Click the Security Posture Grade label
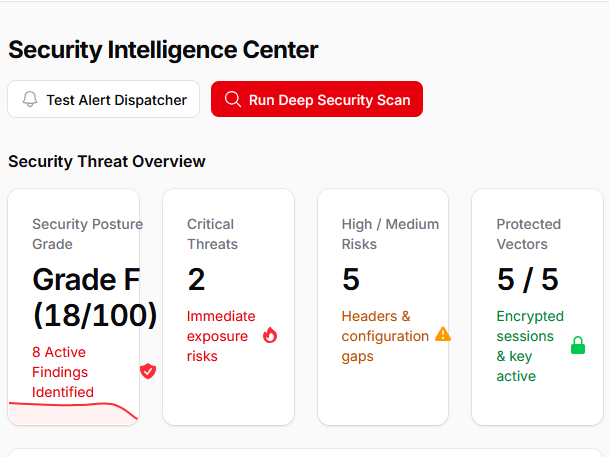 [87, 234]
